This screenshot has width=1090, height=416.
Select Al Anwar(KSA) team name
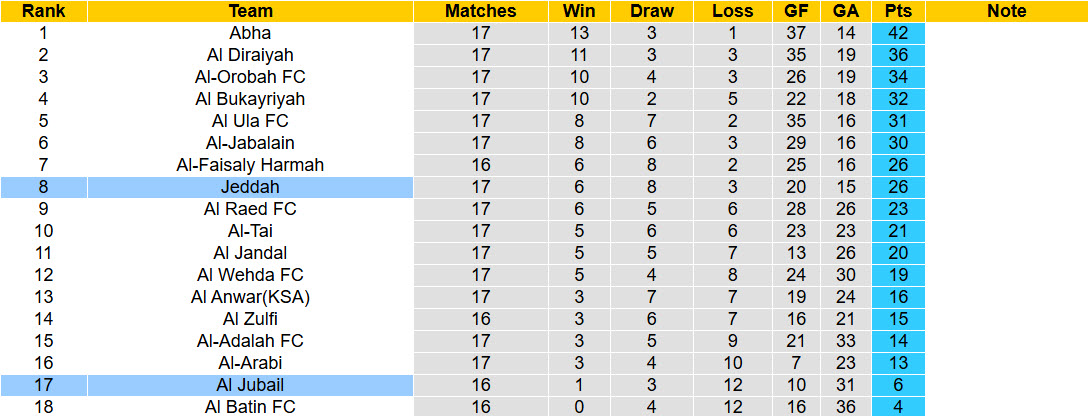[250, 297]
